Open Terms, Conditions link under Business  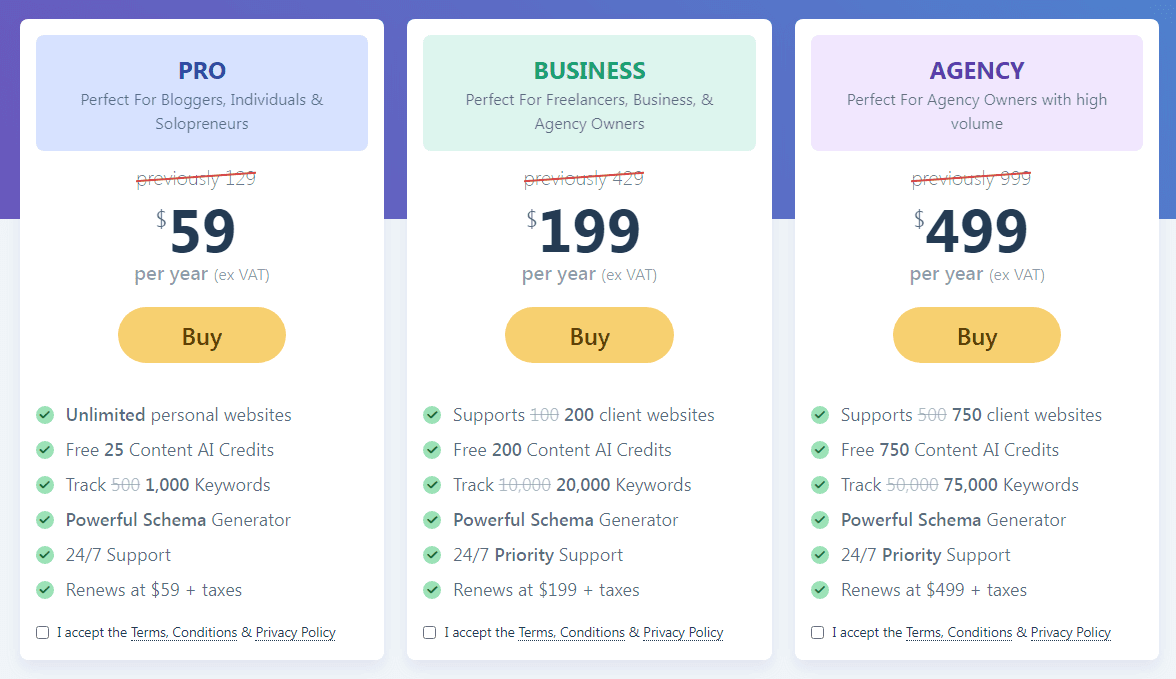[x=572, y=632]
